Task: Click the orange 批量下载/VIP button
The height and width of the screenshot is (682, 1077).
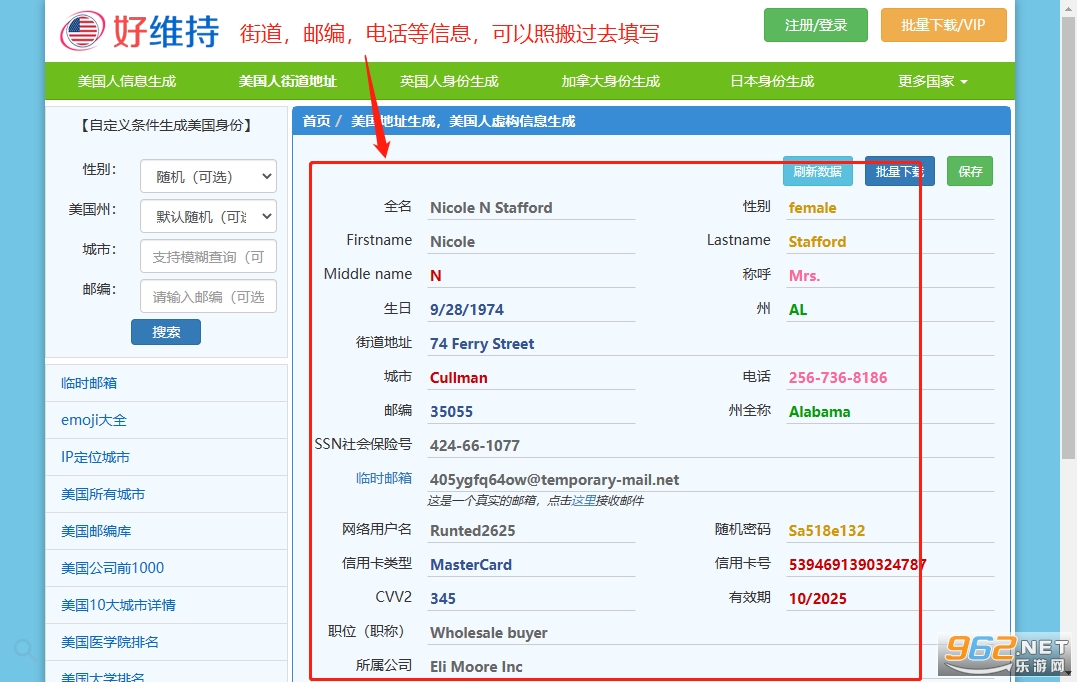Action: click(x=944, y=25)
